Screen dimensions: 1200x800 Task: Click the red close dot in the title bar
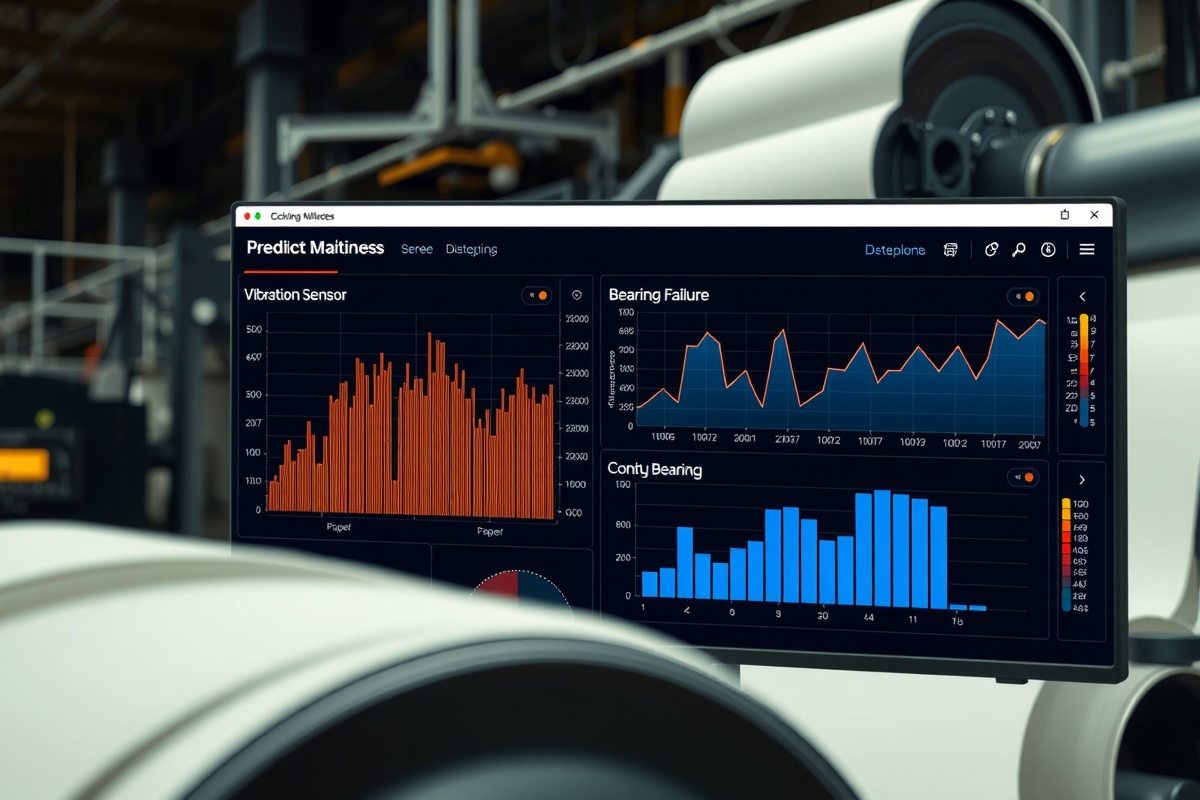[247, 216]
